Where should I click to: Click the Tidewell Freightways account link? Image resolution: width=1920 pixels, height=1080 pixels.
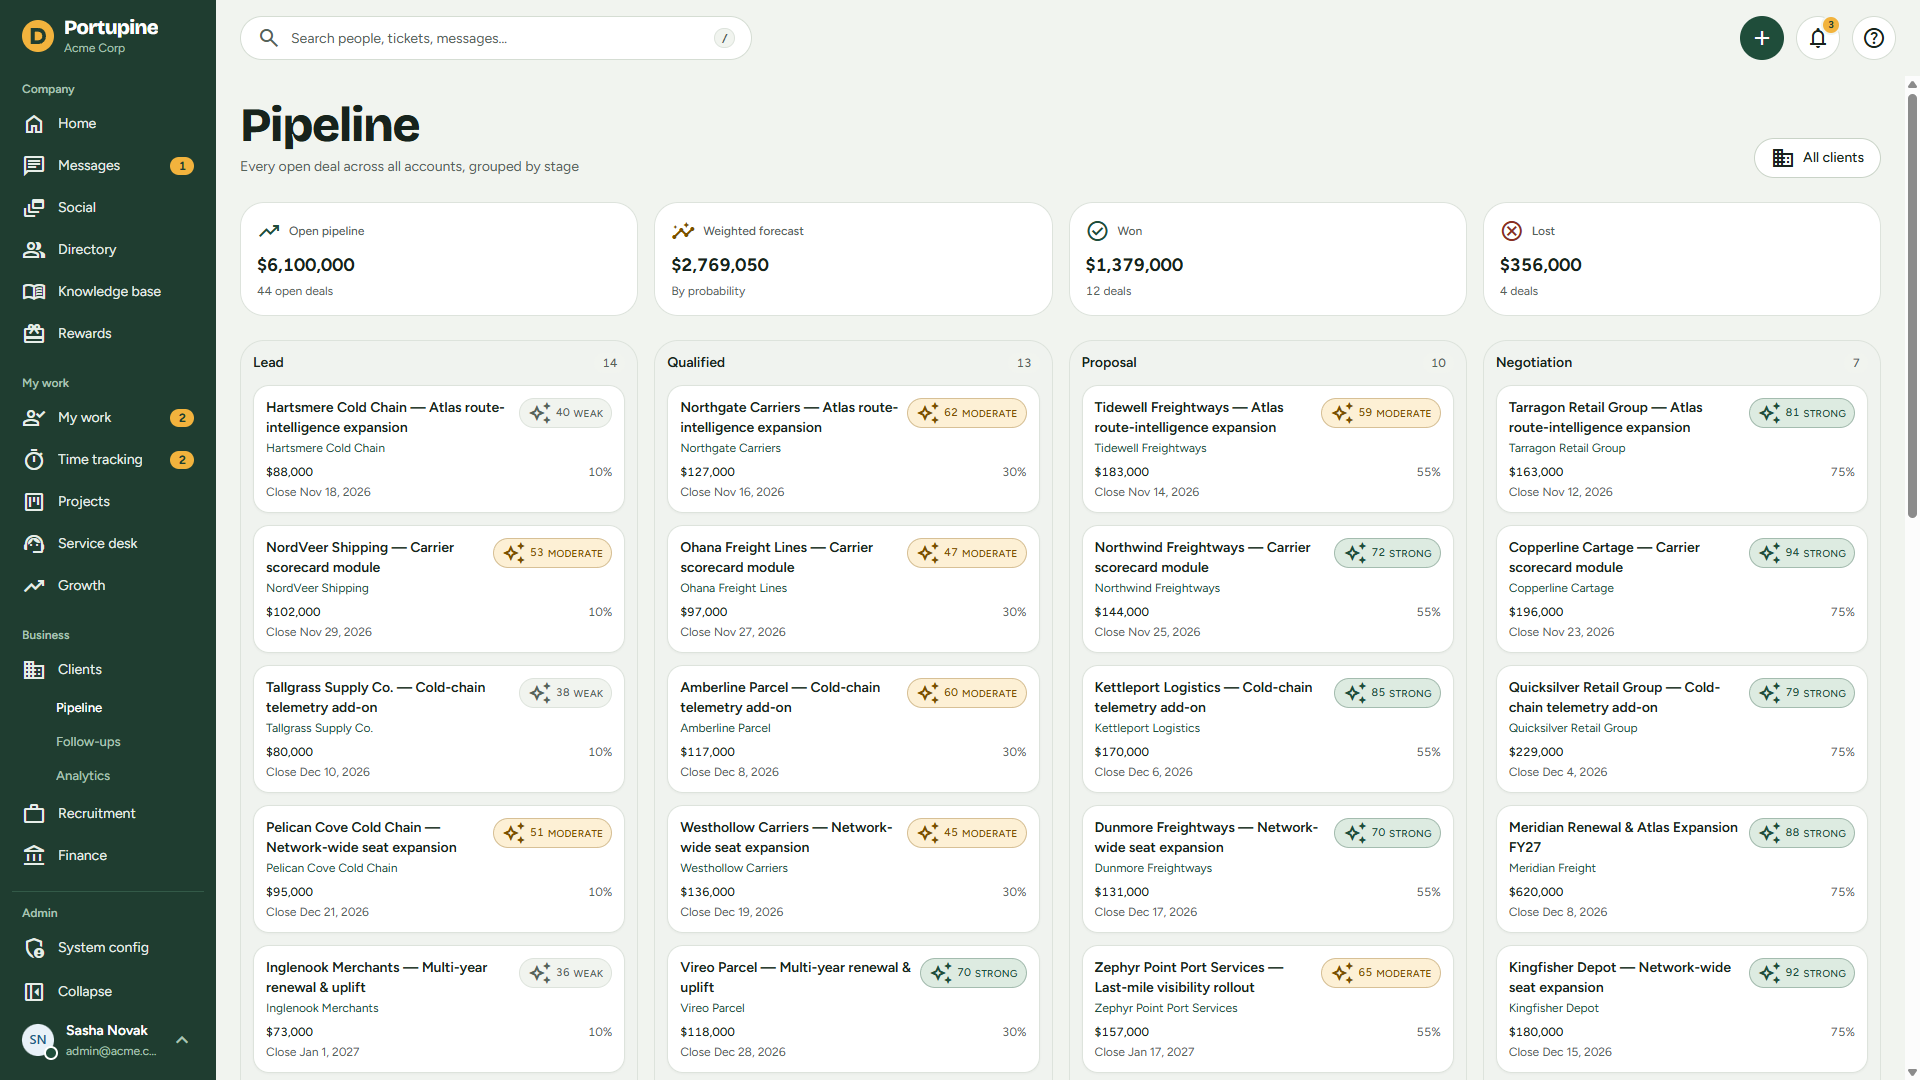click(x=1150, y=448)
